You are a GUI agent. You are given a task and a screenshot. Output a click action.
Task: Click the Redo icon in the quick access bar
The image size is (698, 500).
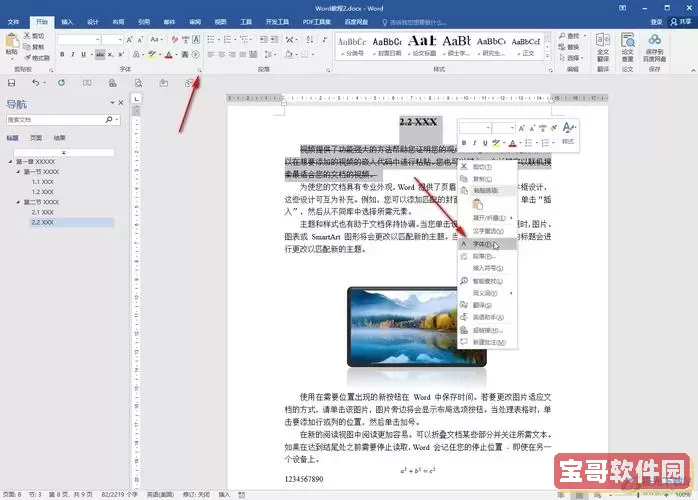[61, 83]
